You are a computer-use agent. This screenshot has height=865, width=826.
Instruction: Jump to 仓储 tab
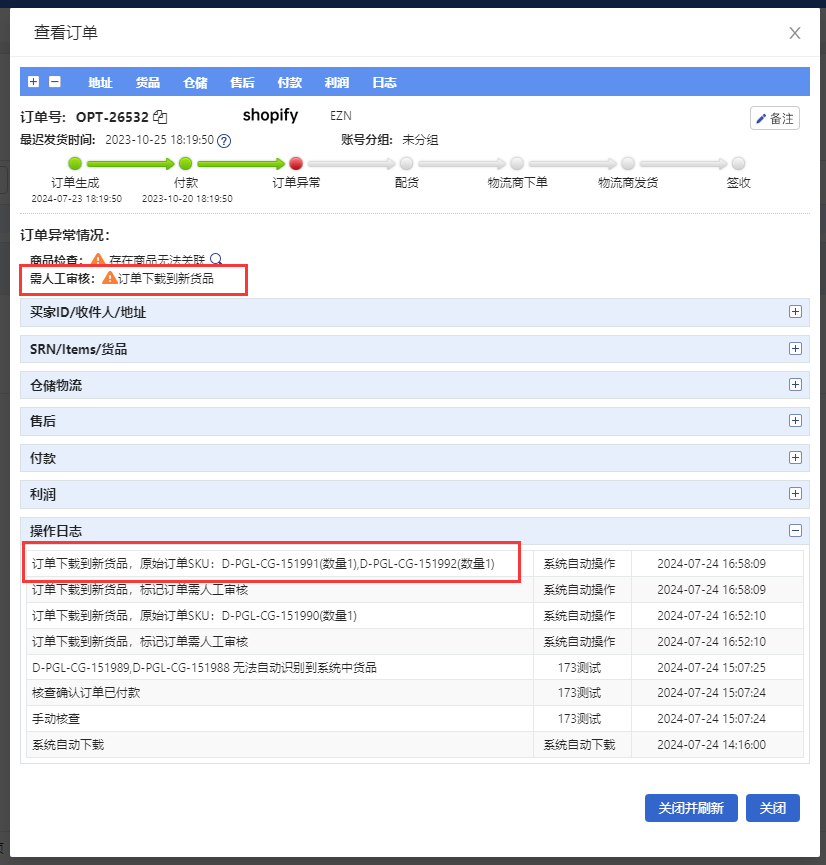point(195,83)
